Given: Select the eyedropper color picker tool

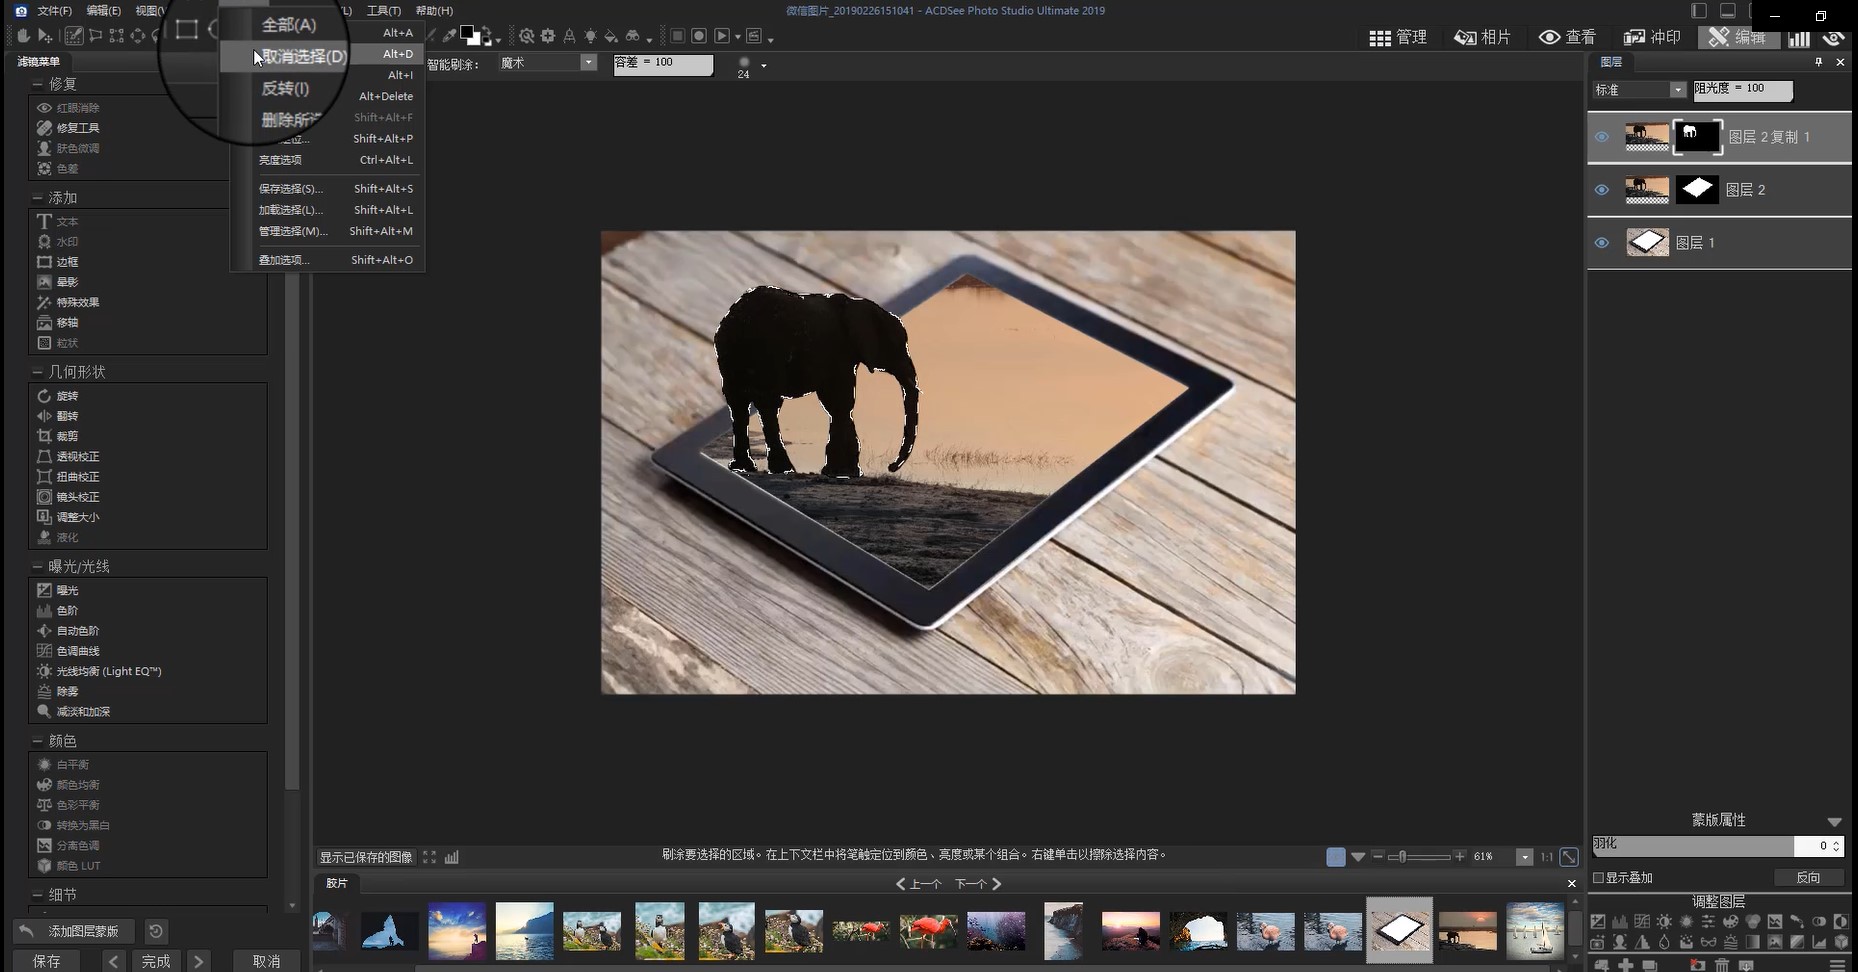Looking at the screenshot, I should [450, 36].
